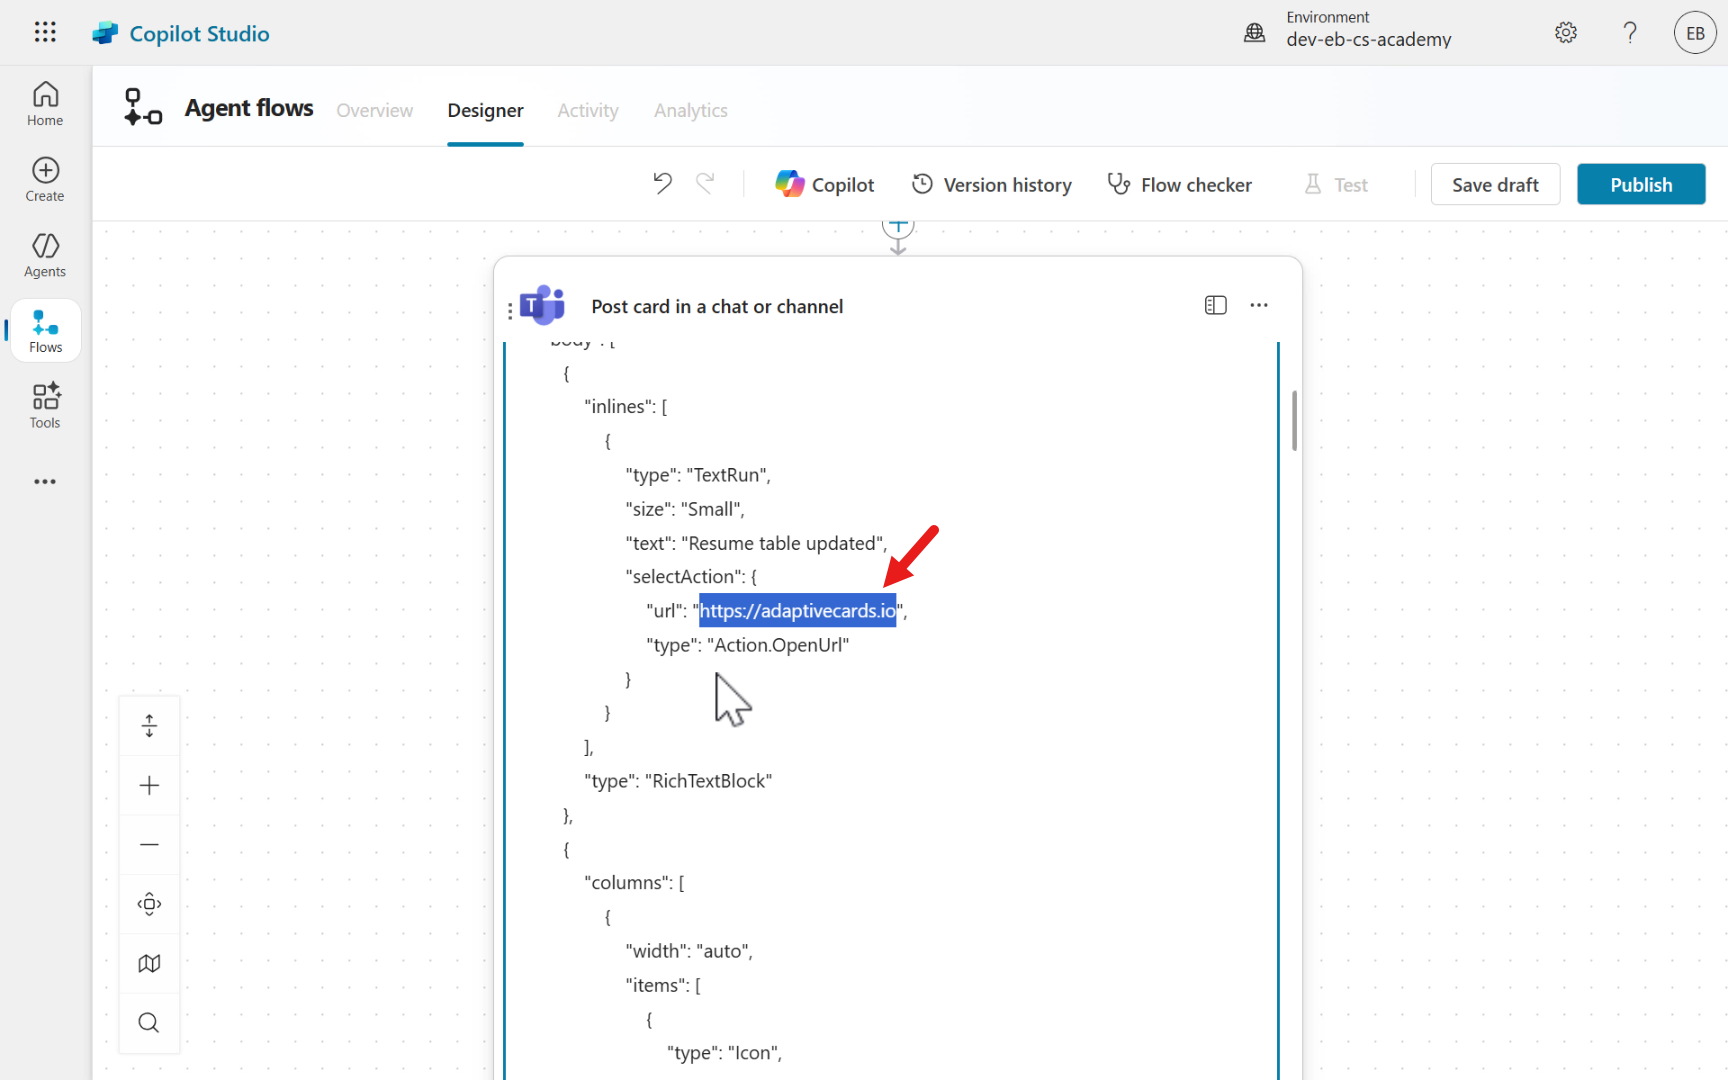Open the app launcher waffle icon
The height and width of the screenshot is (1080, 1728).
tap(45, 33)
